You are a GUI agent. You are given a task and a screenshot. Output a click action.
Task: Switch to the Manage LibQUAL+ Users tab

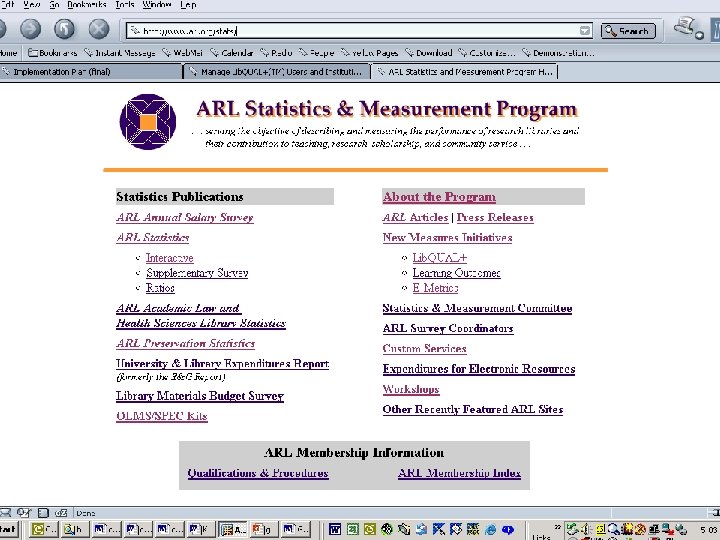pos(277,72)
